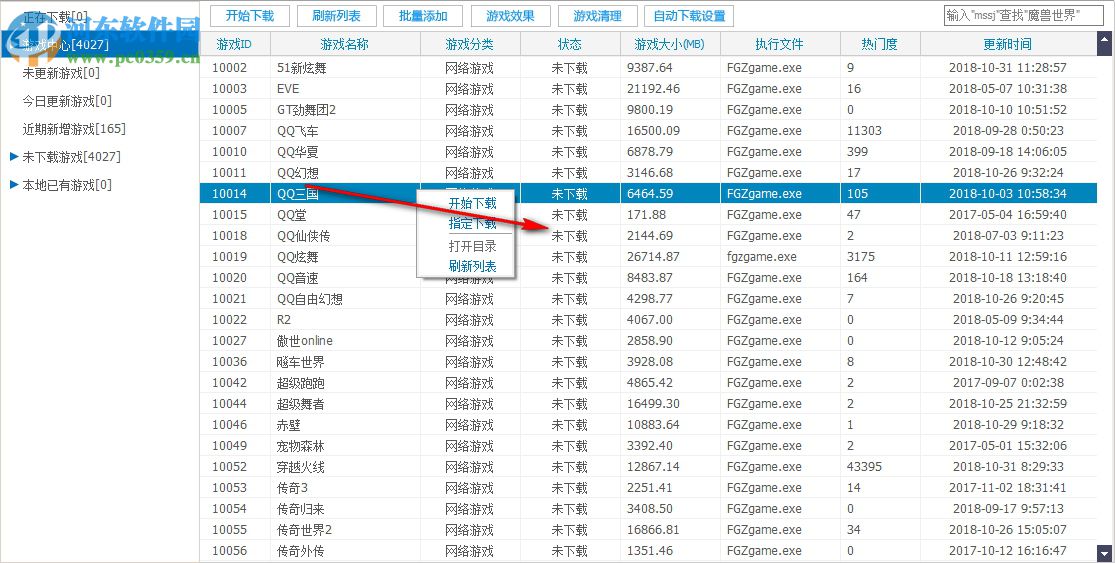The height and width of the screenshot is (563, 1115).
Task: Click game ID 10052 cell
Action: 229,467
